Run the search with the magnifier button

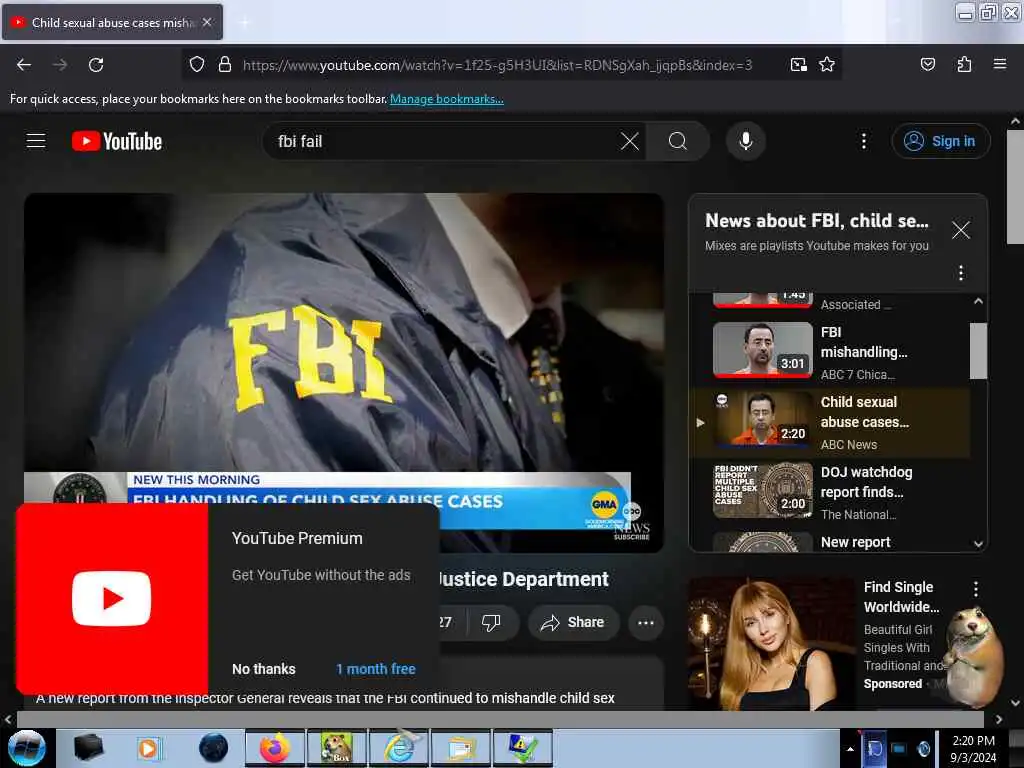(678, 141)
